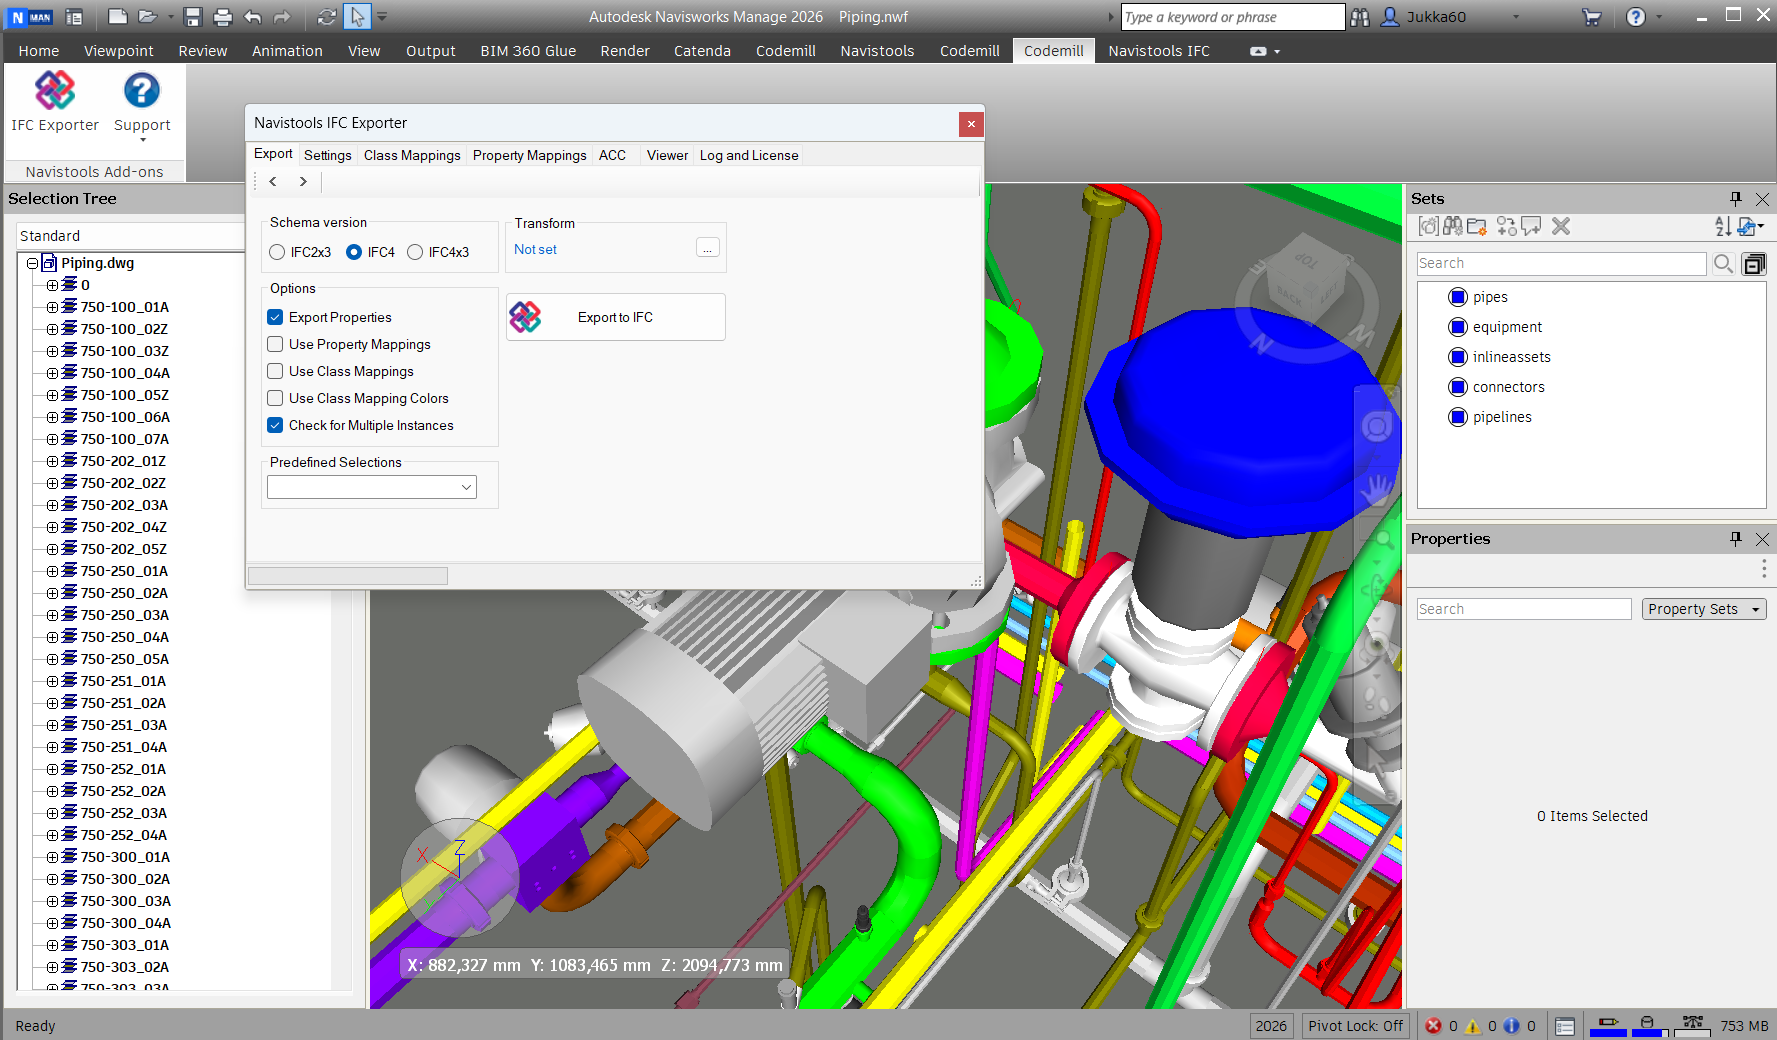The image size is (1777, 1040).
Task: Open the Viewpoint ribbon tab
Action: pos(118,51)
